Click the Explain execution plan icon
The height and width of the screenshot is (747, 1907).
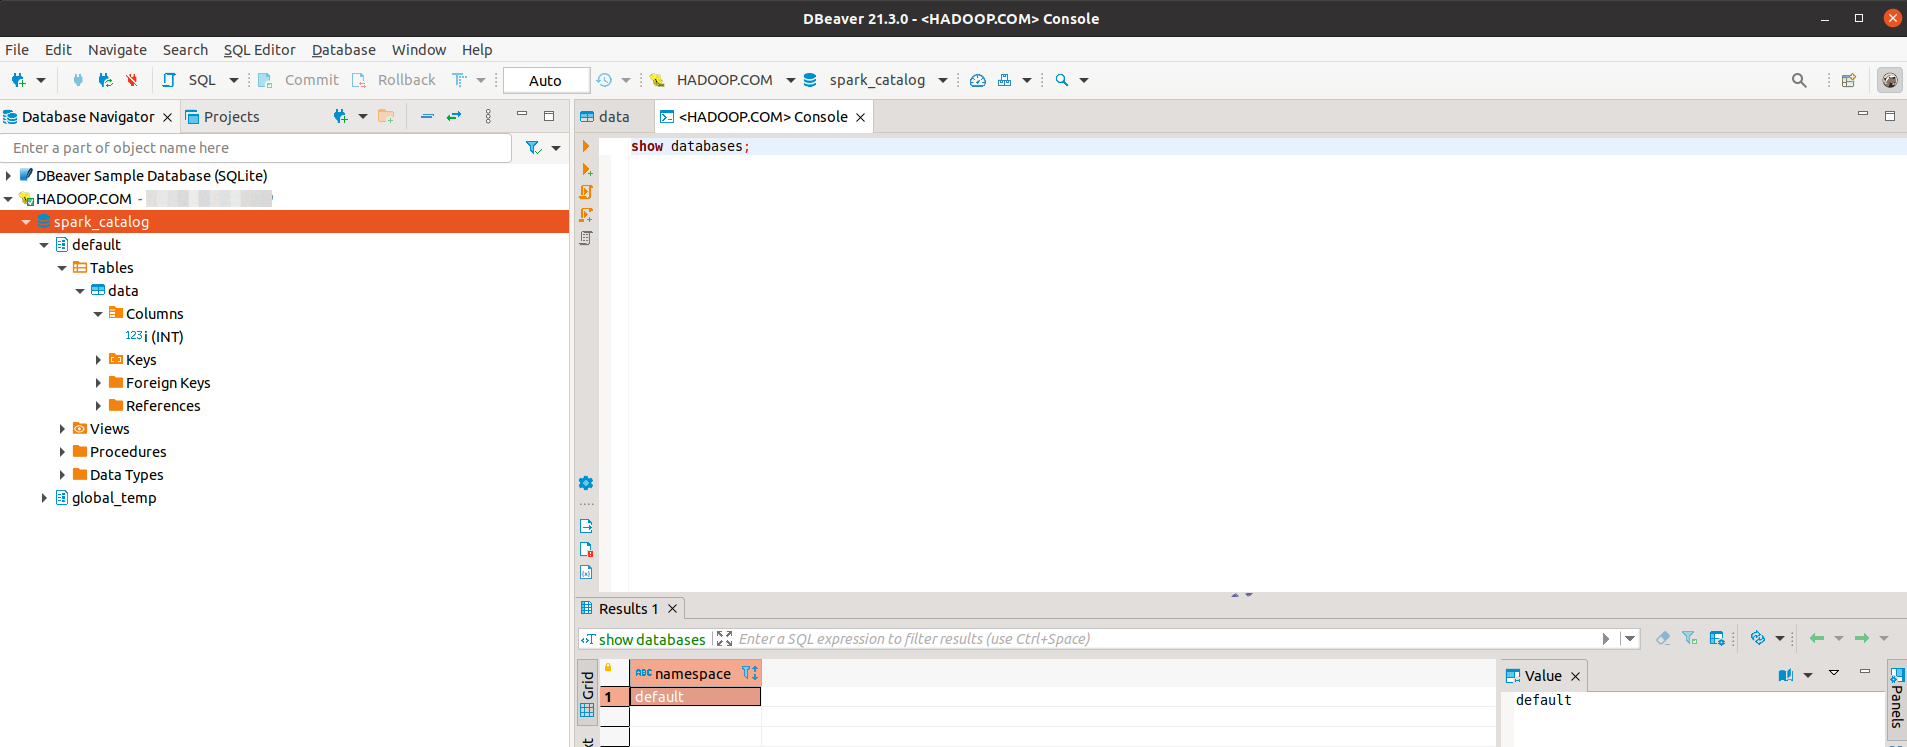tap(586, 238)
